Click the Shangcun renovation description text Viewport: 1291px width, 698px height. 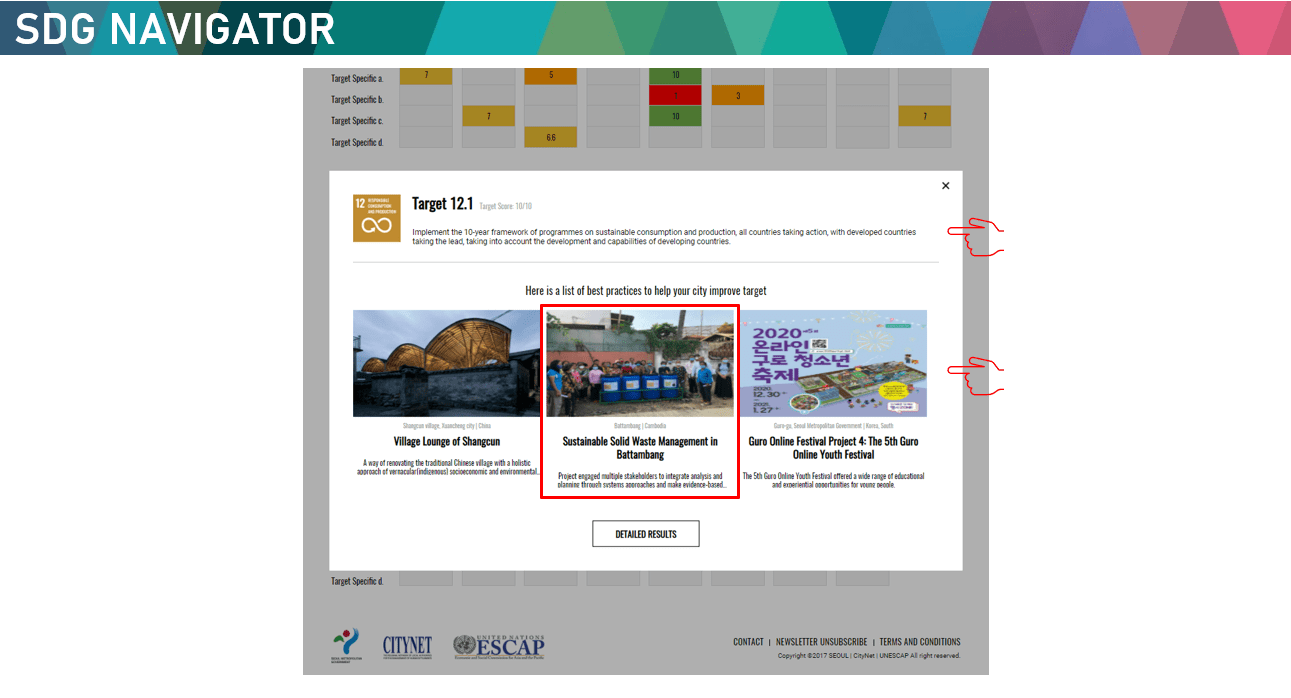447,468
